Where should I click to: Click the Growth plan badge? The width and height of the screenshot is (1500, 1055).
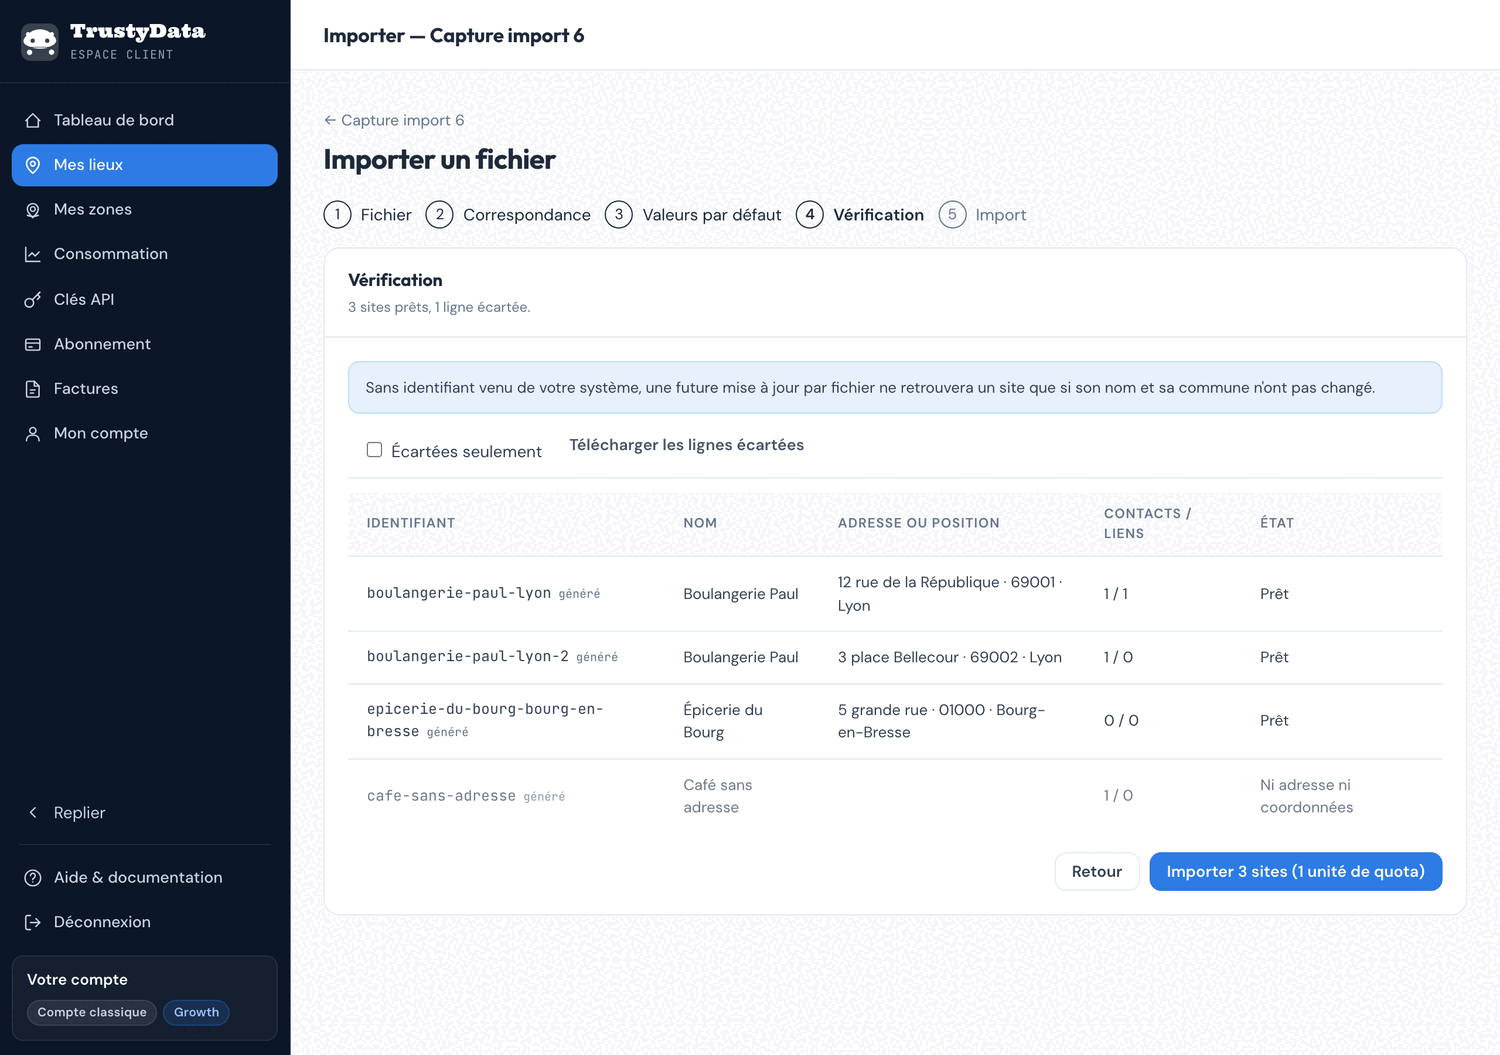click(196, 1012)
